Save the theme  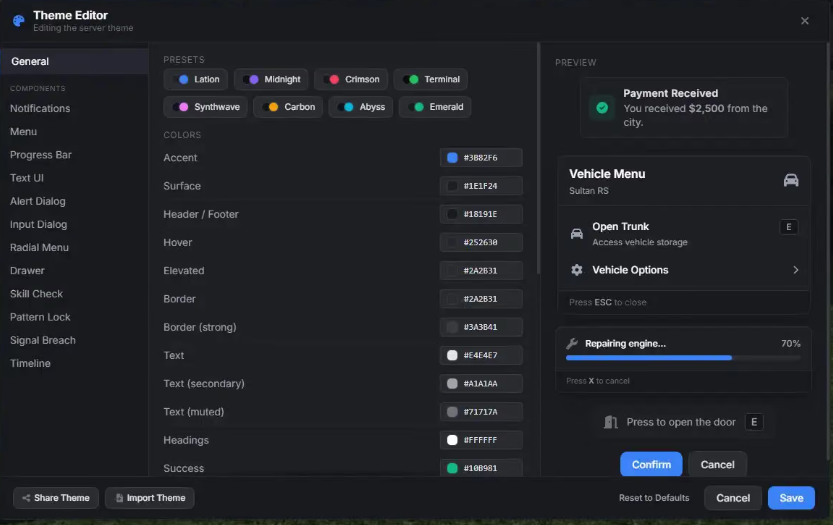click(x=791, y=498)
